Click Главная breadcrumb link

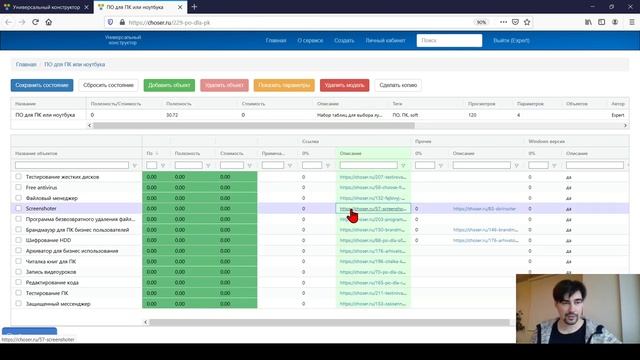coord(26,64)
